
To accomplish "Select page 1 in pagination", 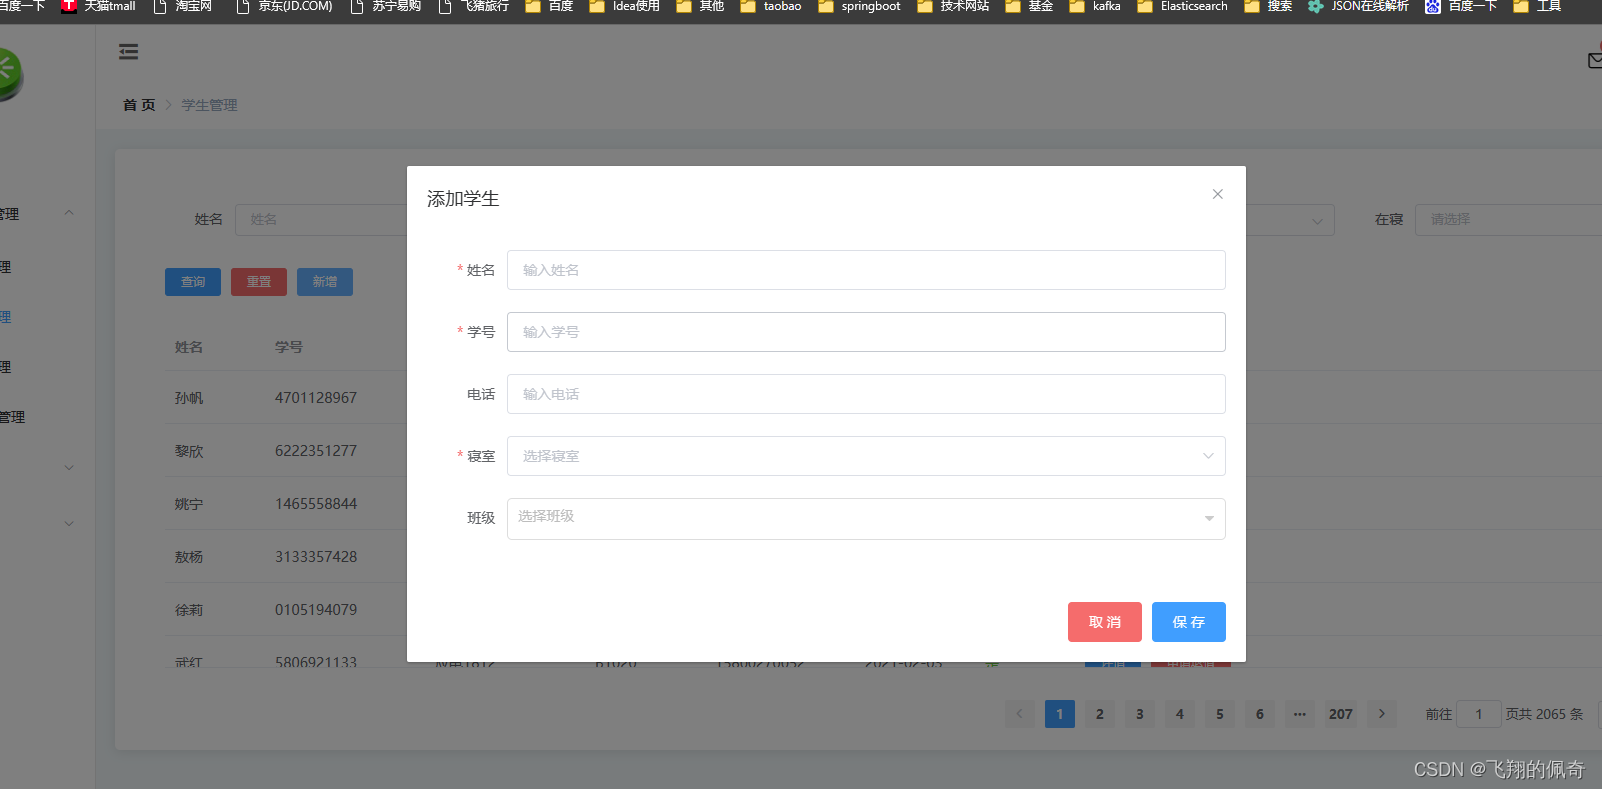I will coord(1060,714).
